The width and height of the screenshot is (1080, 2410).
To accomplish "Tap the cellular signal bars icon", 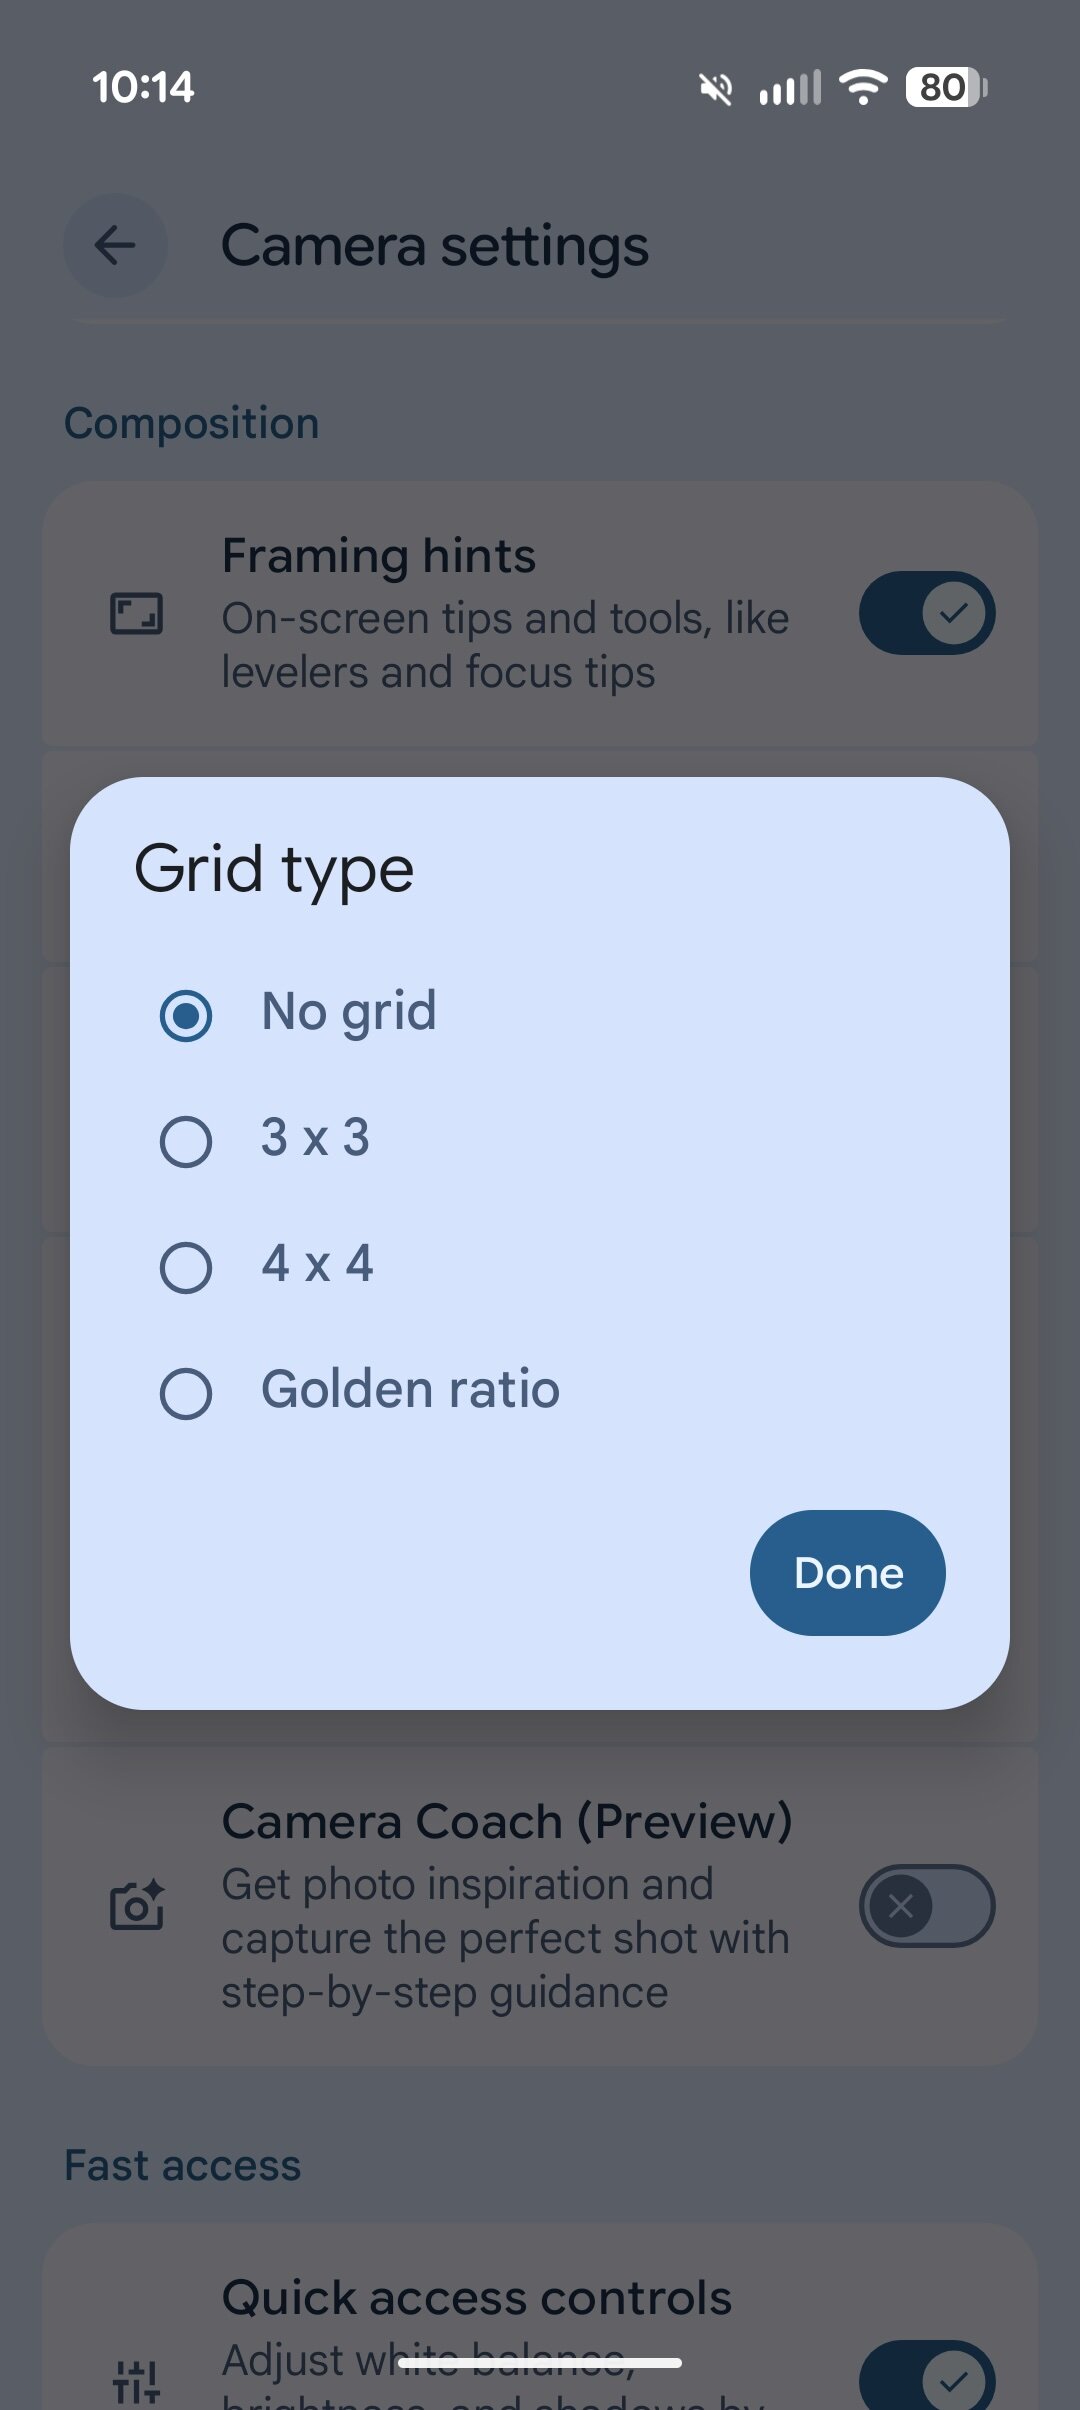I will (x=790, y=88).
